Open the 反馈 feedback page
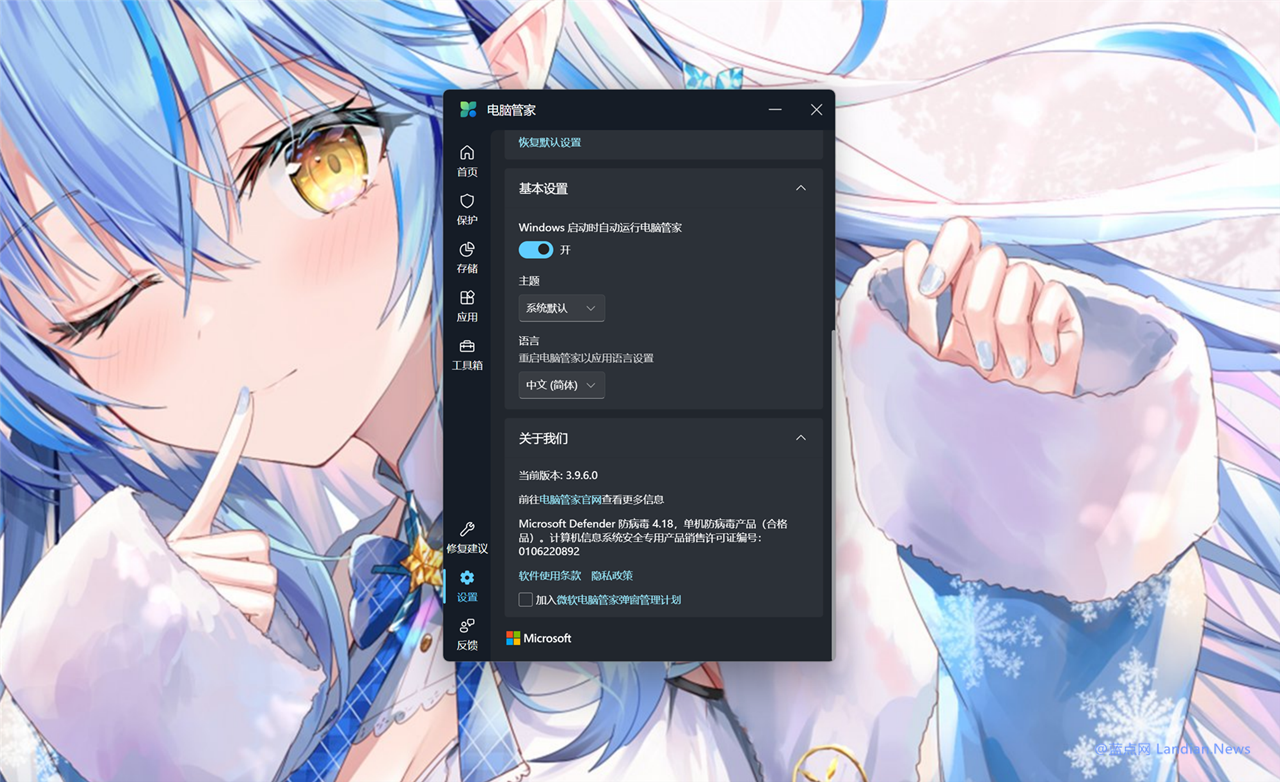Screen dimensions: 1280x782 click(467, 634)
